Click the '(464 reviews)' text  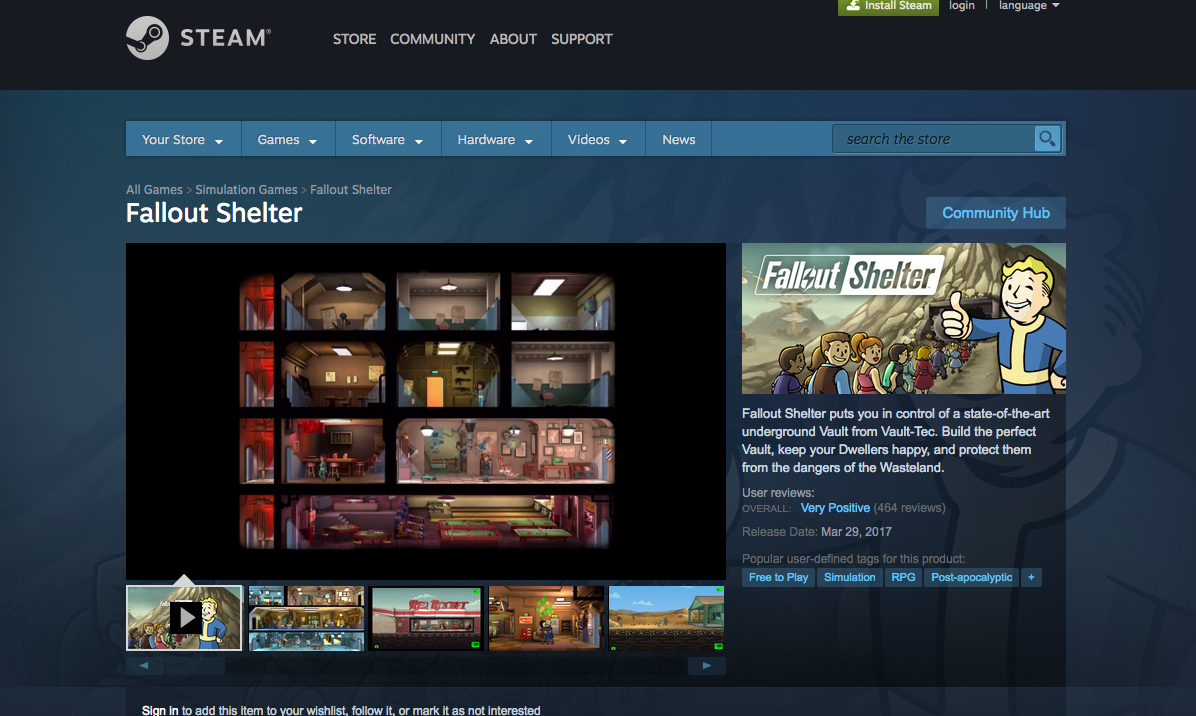909,508
